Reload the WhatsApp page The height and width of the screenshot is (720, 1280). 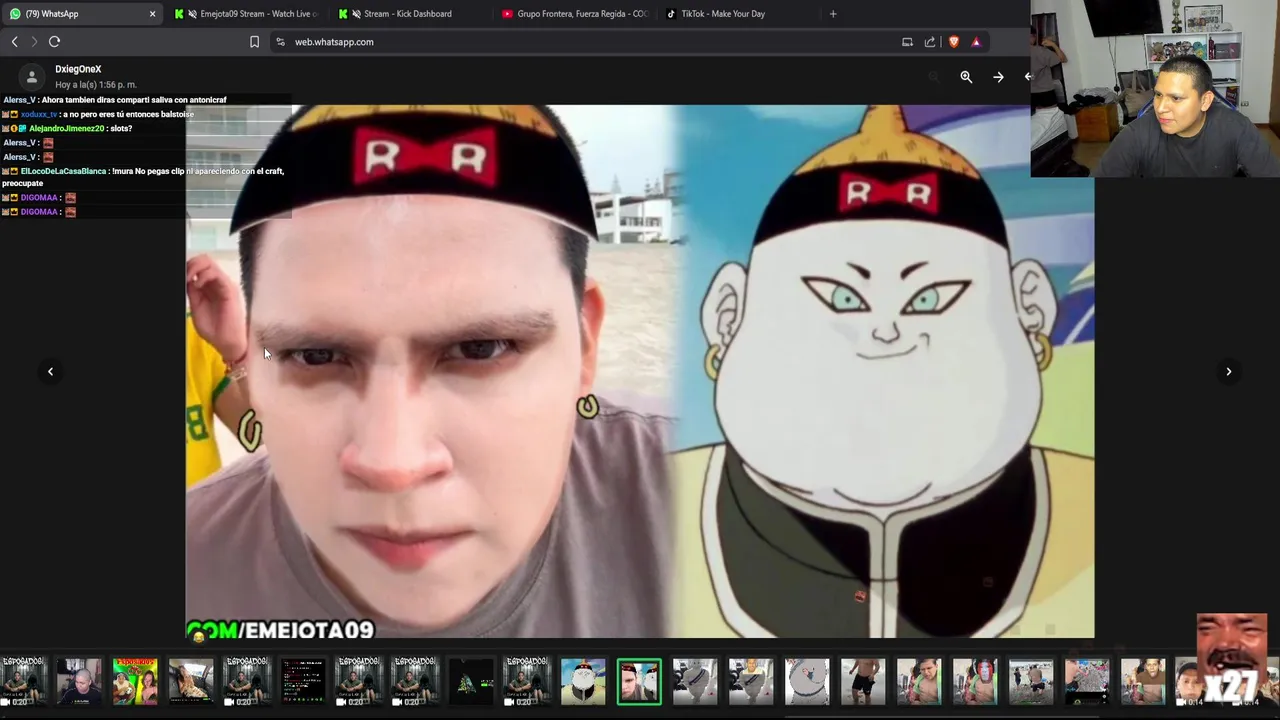[x=55, y=42]
